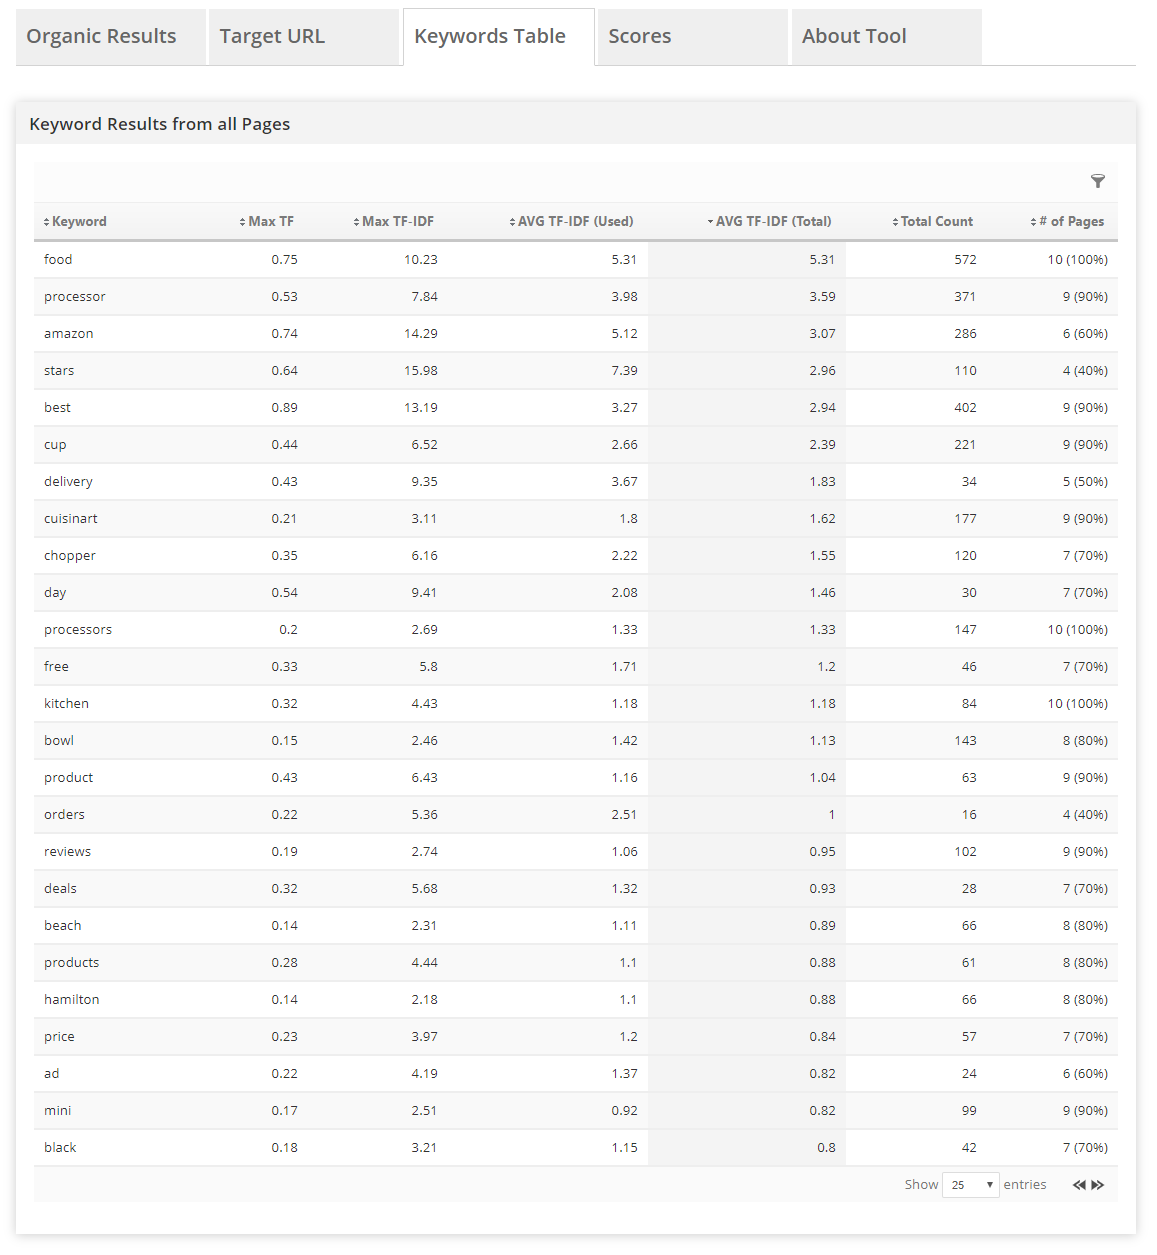Select the 'hamilton' keyword row
1157x1255 pixels.
tap(72, 1000)
